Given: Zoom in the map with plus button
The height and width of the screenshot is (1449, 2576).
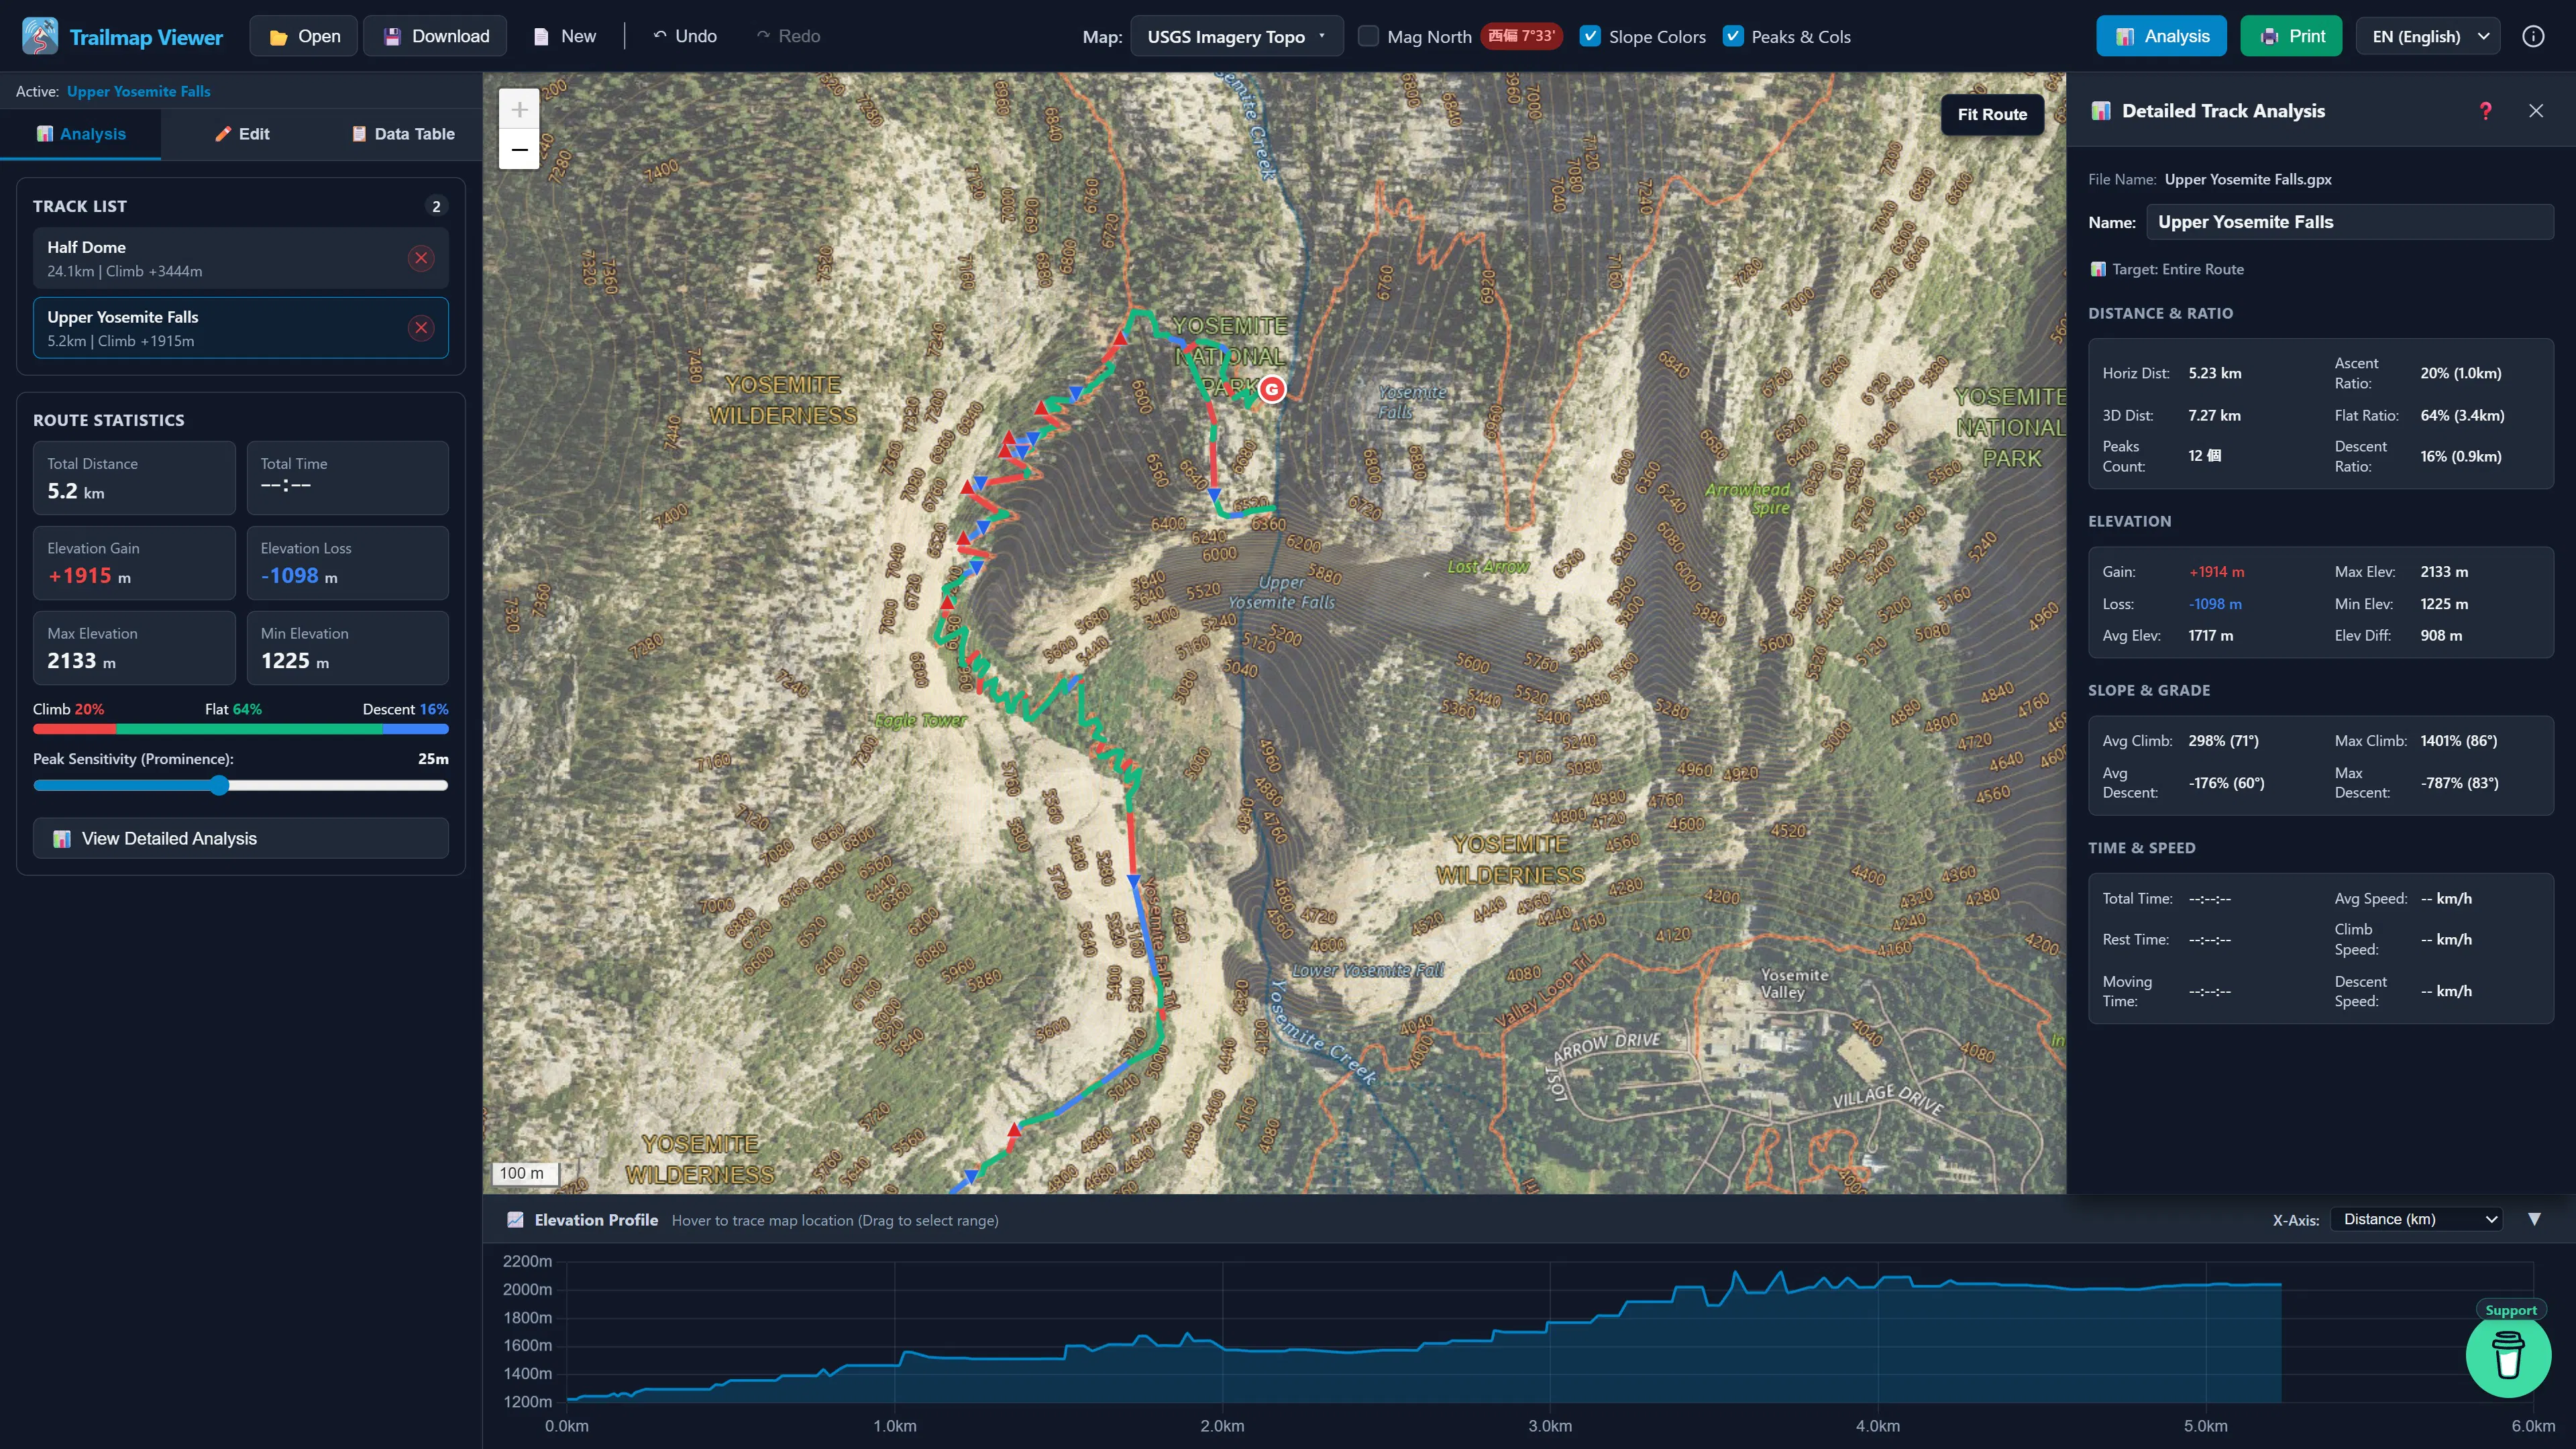Looking at the screenshot, I should click(519, 109).
